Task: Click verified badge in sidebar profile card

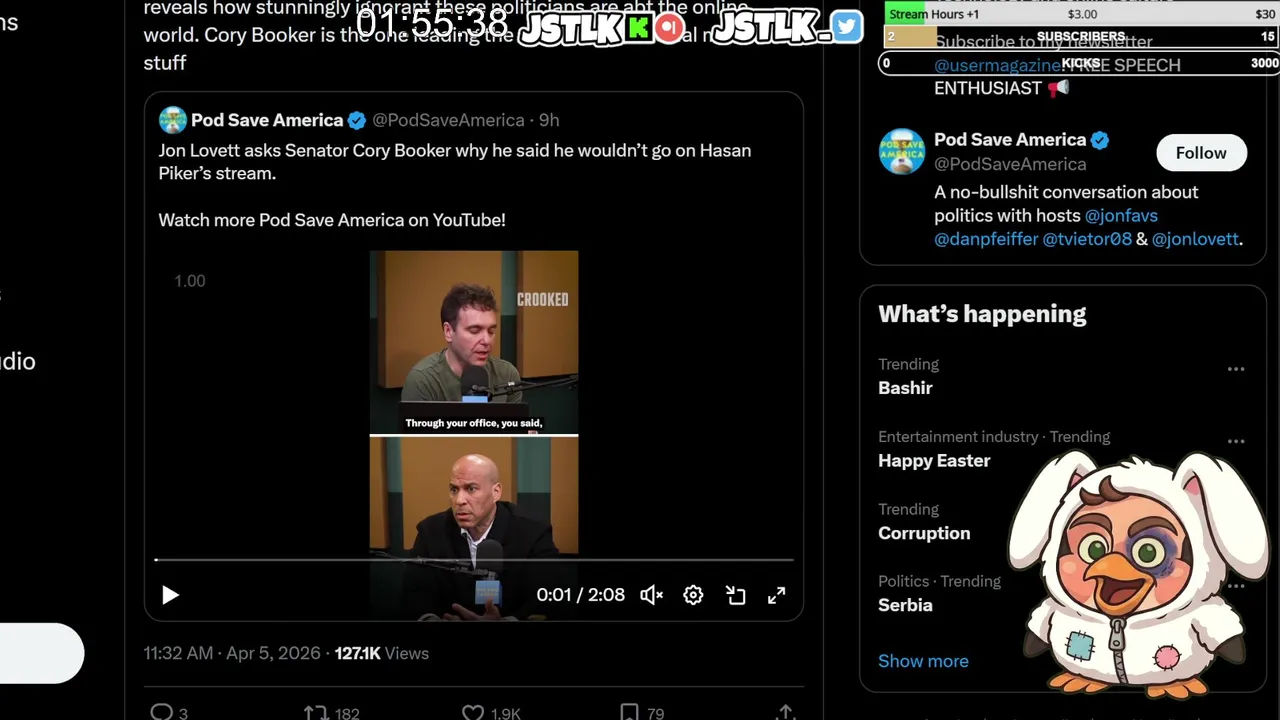Action: pyautogui.click(x=1100, y=140)
